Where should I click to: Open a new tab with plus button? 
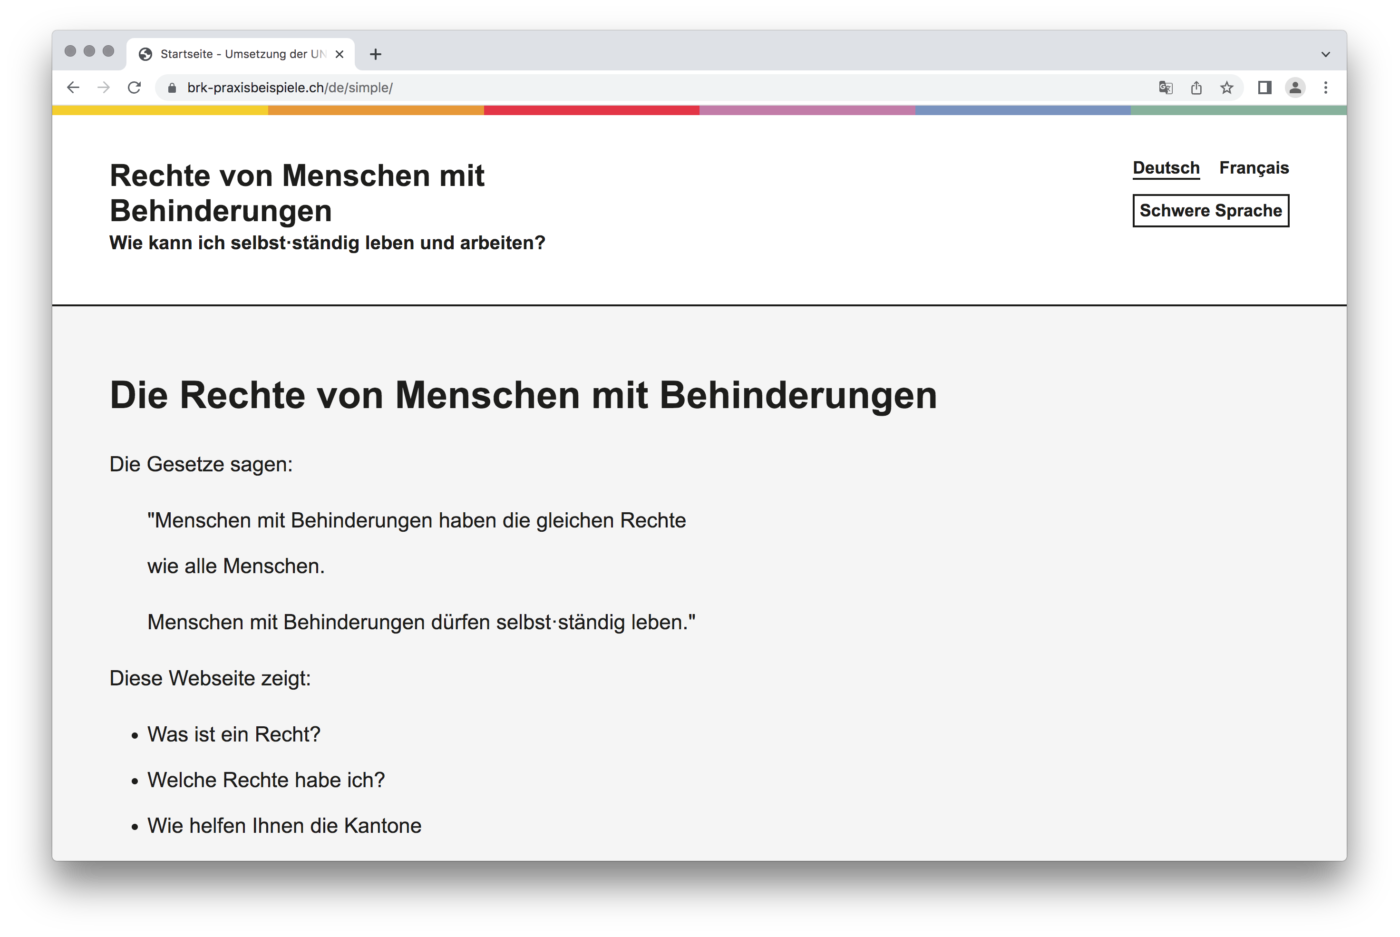376,54
